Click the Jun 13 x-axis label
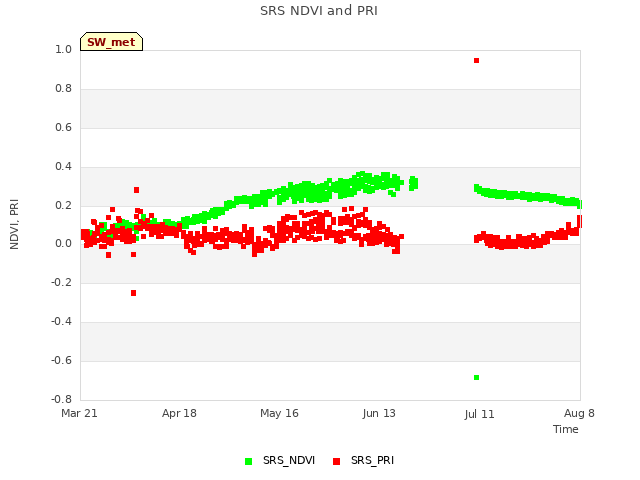Viewport: 640px width, 480px height. point(379,413)
